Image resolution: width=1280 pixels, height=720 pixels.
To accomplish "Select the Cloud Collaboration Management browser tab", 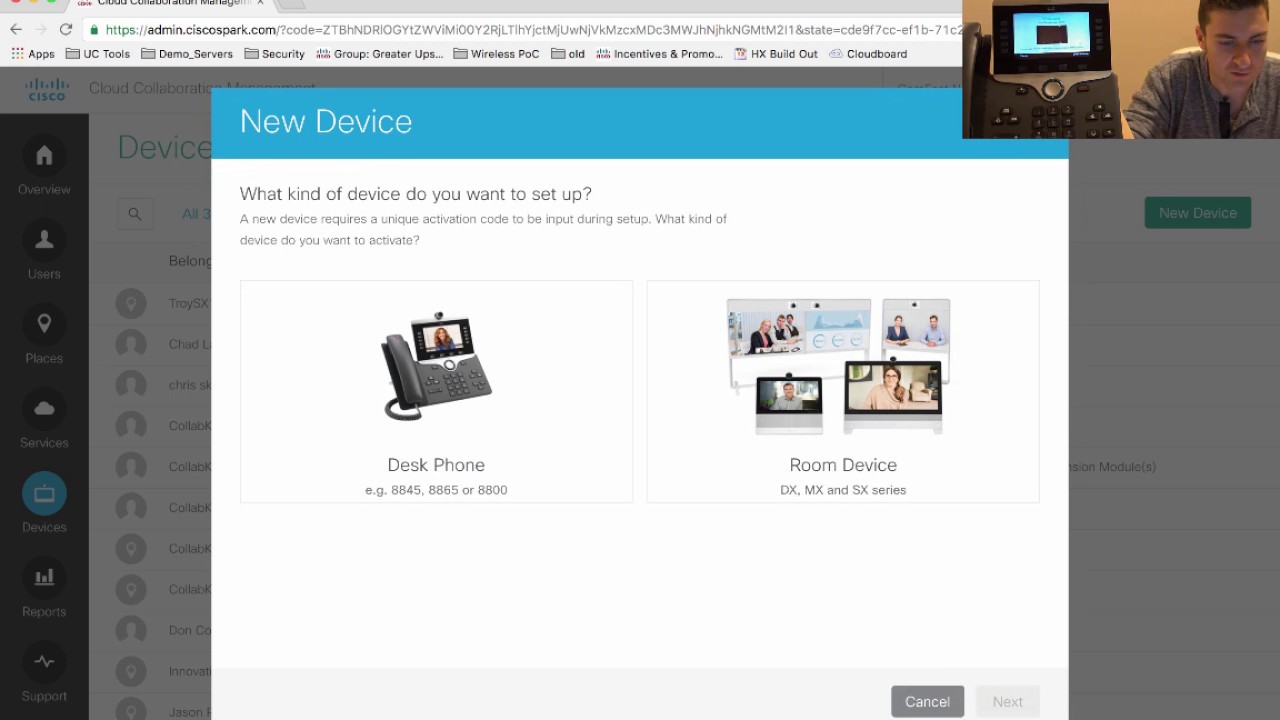I will click(x=170, y=4).
